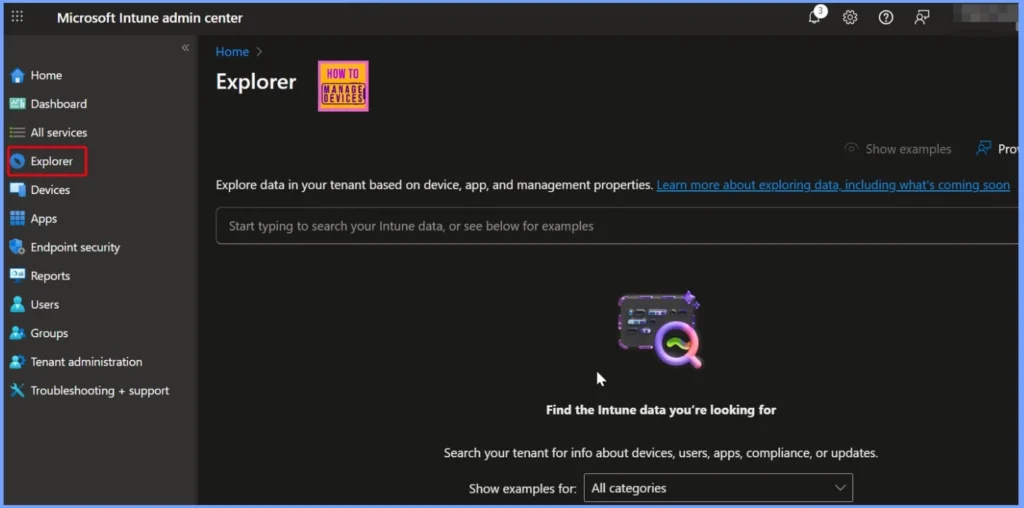Open Reports label in the sidebar
This screenshot has width=1024, height=508.
[50, 276]
